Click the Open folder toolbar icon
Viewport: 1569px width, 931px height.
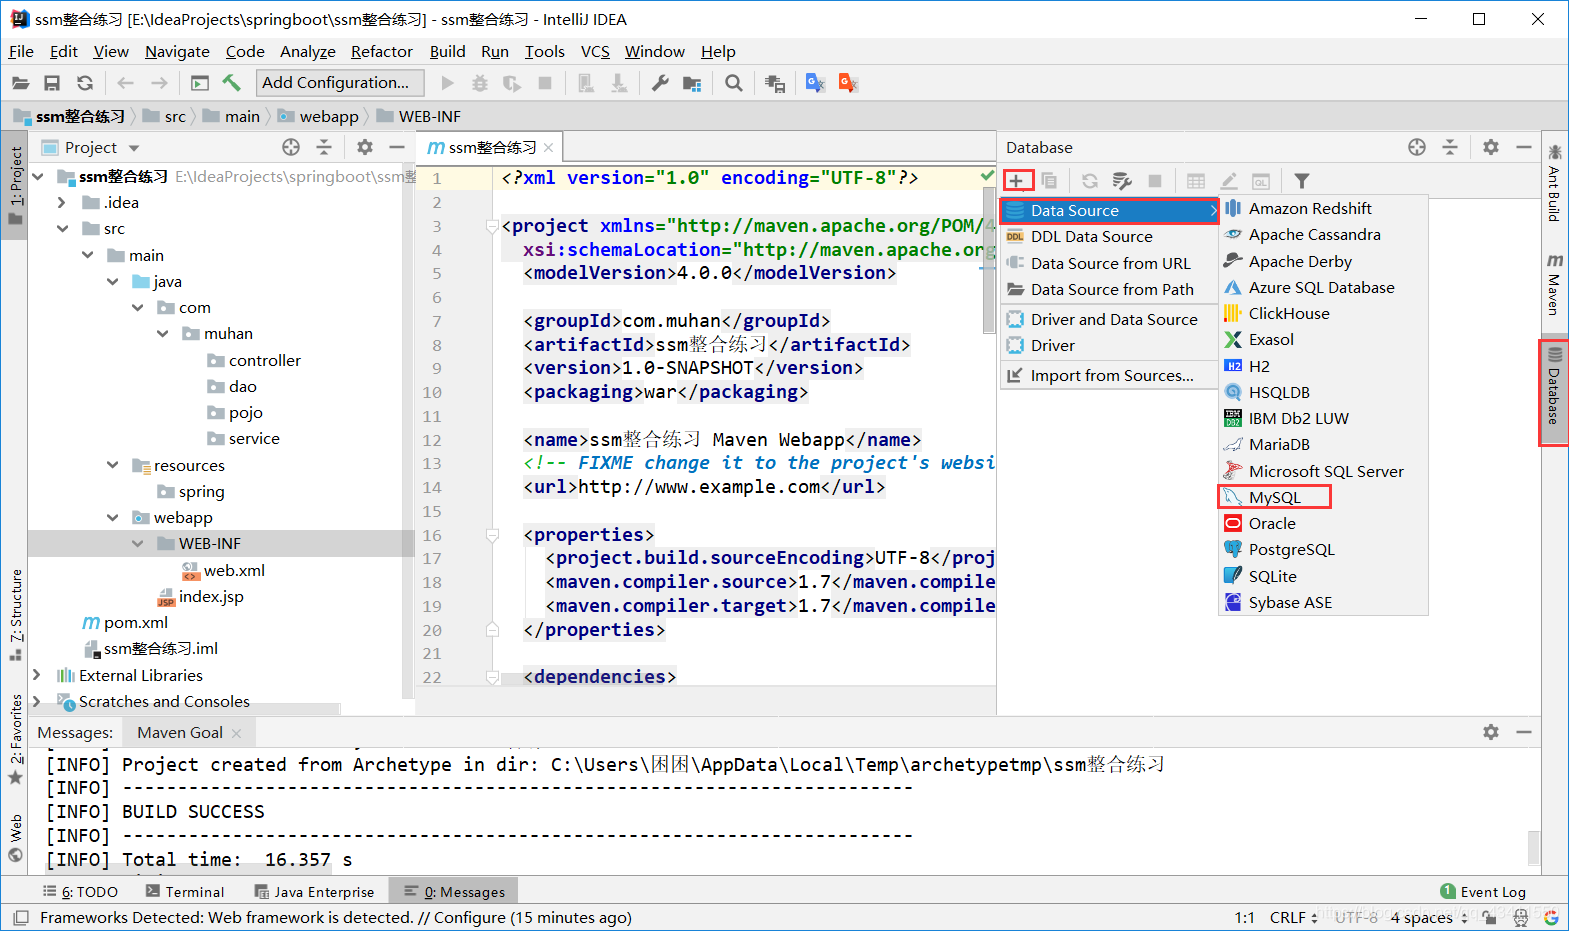pos(20,83)
